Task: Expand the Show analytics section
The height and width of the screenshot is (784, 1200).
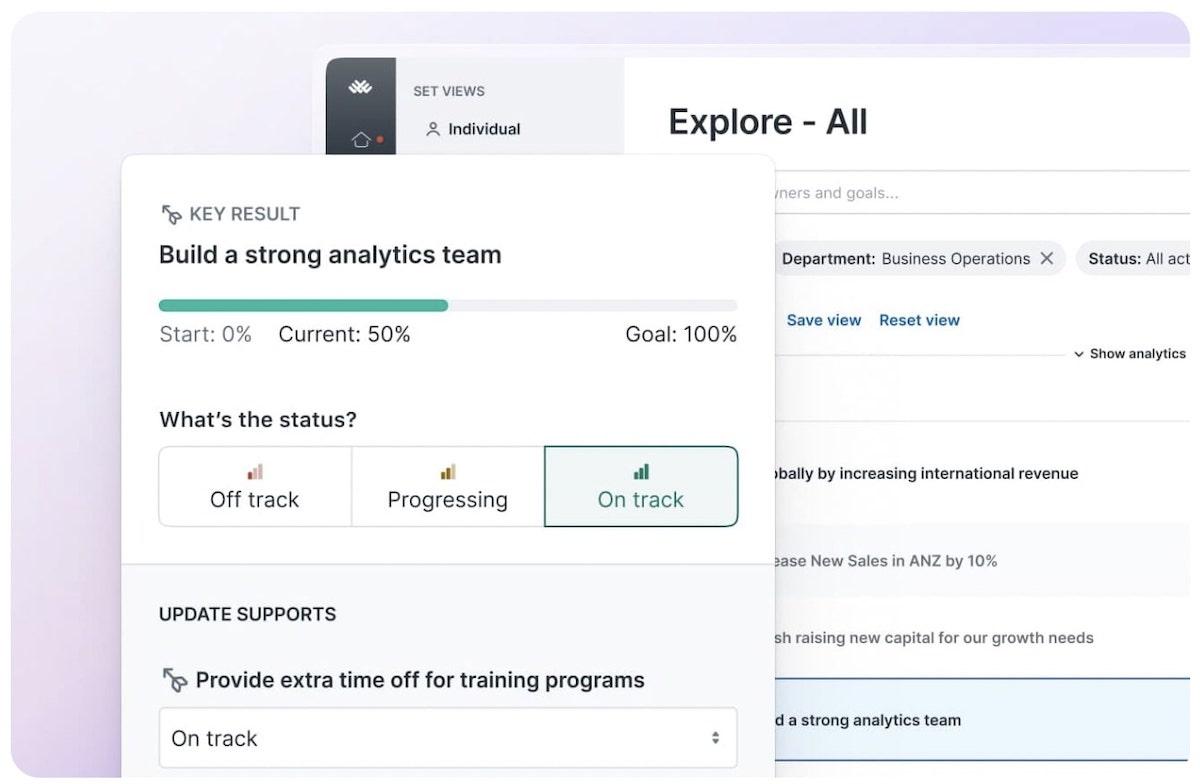Action: (1130, 354)
